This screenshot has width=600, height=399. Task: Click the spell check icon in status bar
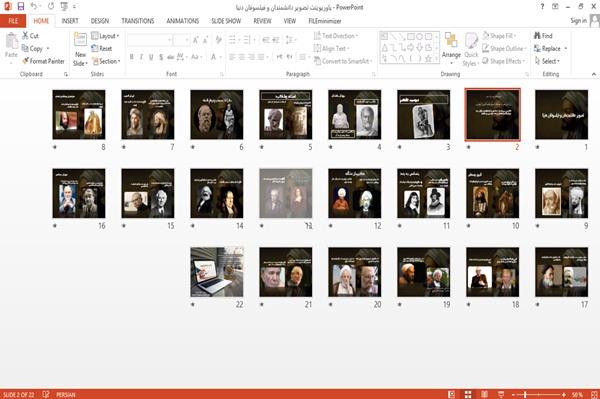(x=46, y=394)
